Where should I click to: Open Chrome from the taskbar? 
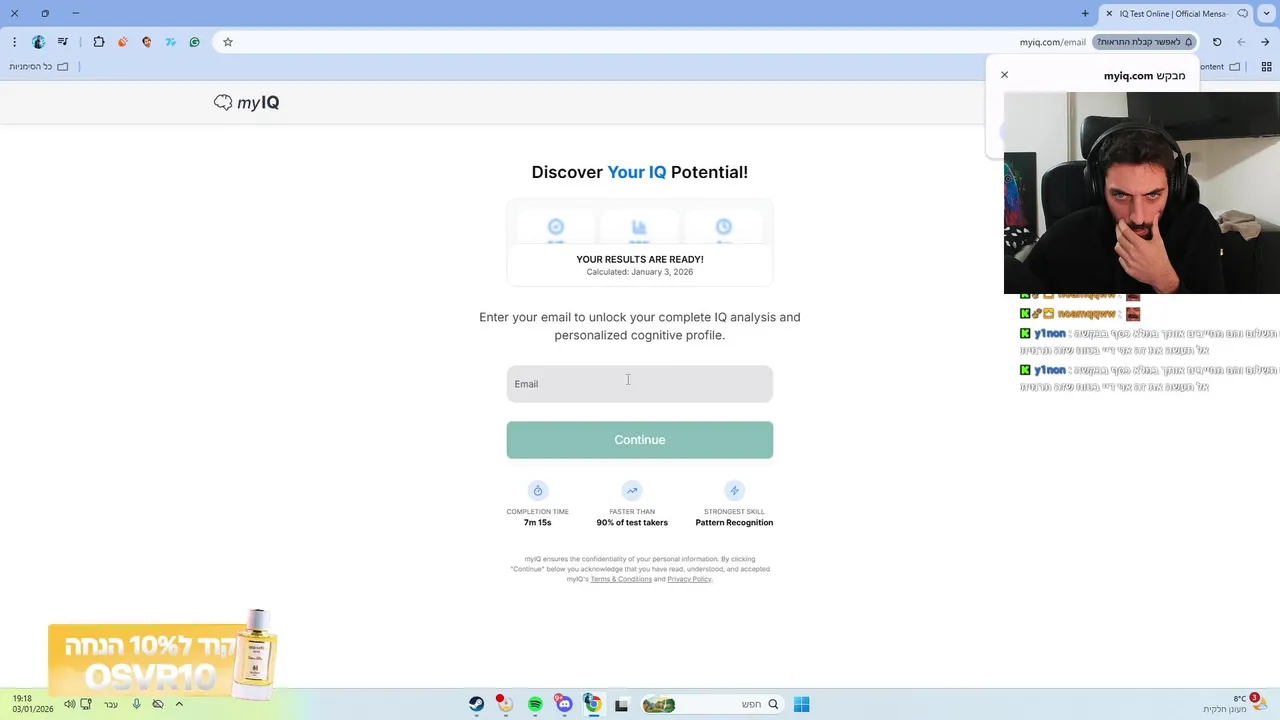593,704
